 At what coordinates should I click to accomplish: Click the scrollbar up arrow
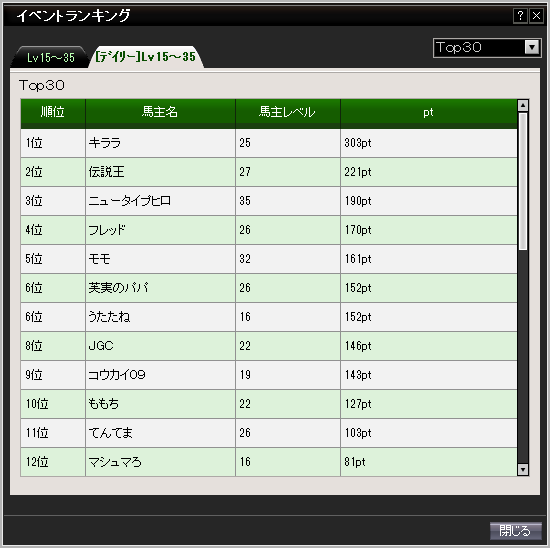tap(523, 105)
